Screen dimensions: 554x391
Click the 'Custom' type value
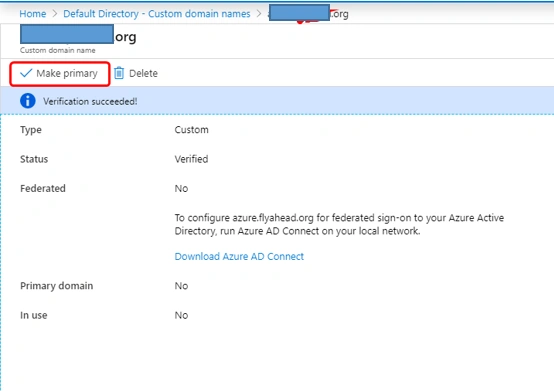click(191, 130)
